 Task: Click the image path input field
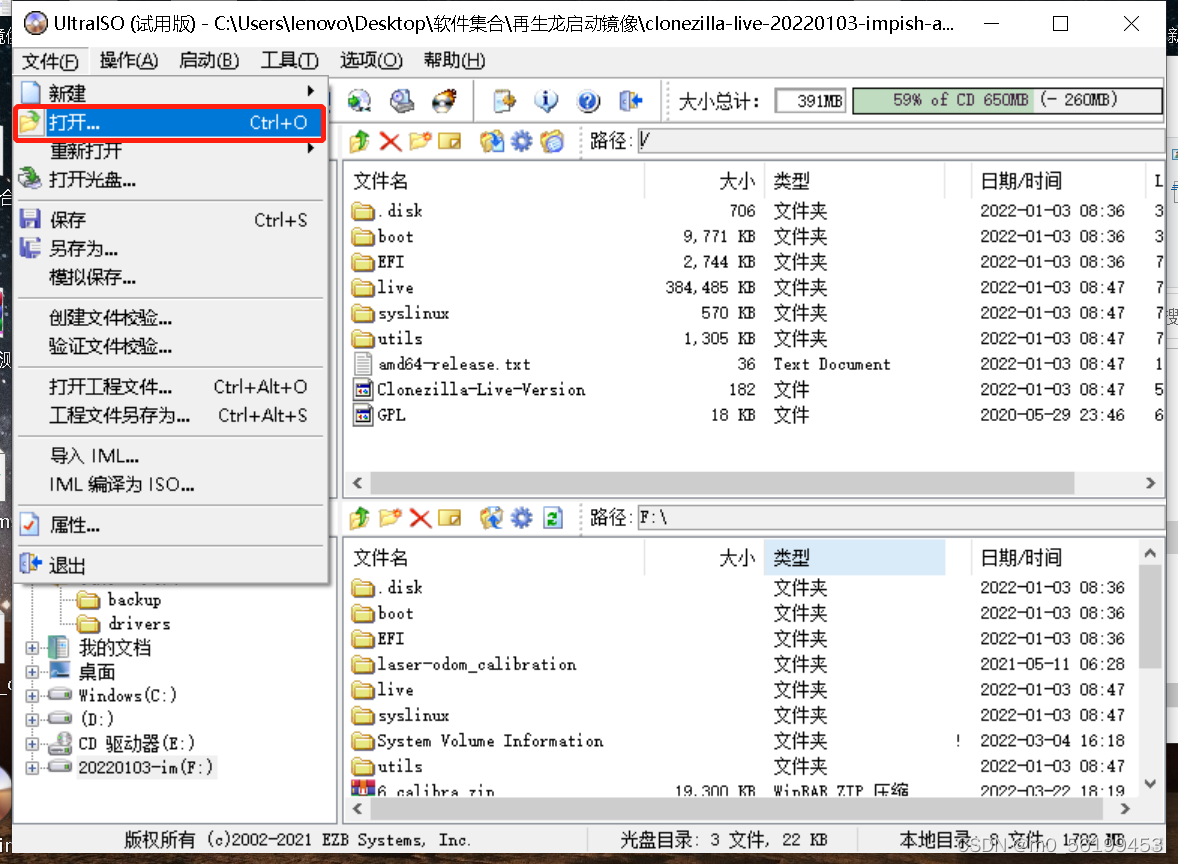click(900, 140)
